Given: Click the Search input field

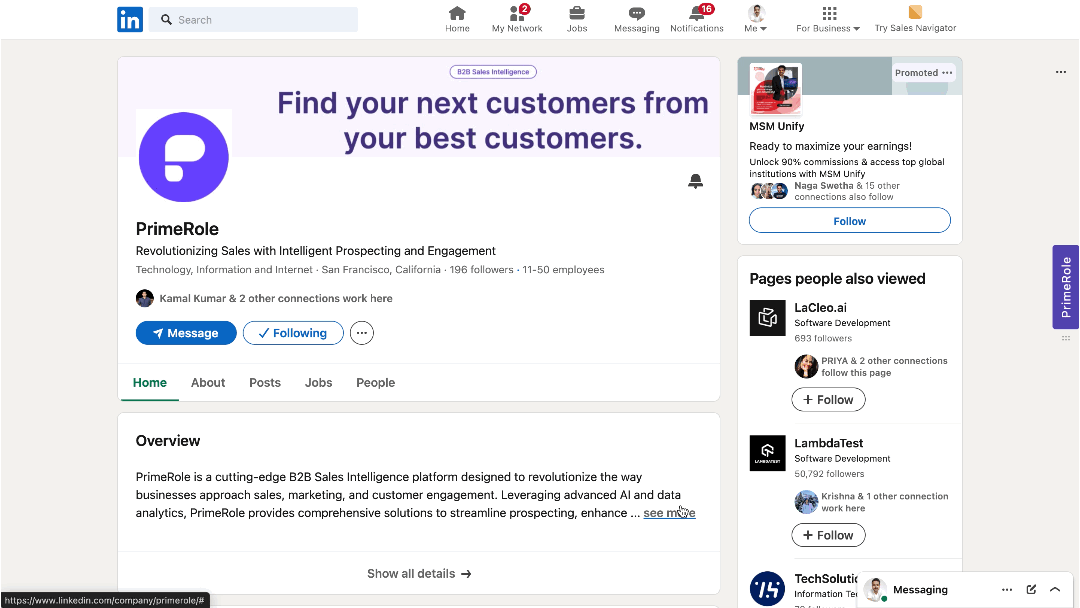Looking at the screenshot, I should click(x=253, y=20).
